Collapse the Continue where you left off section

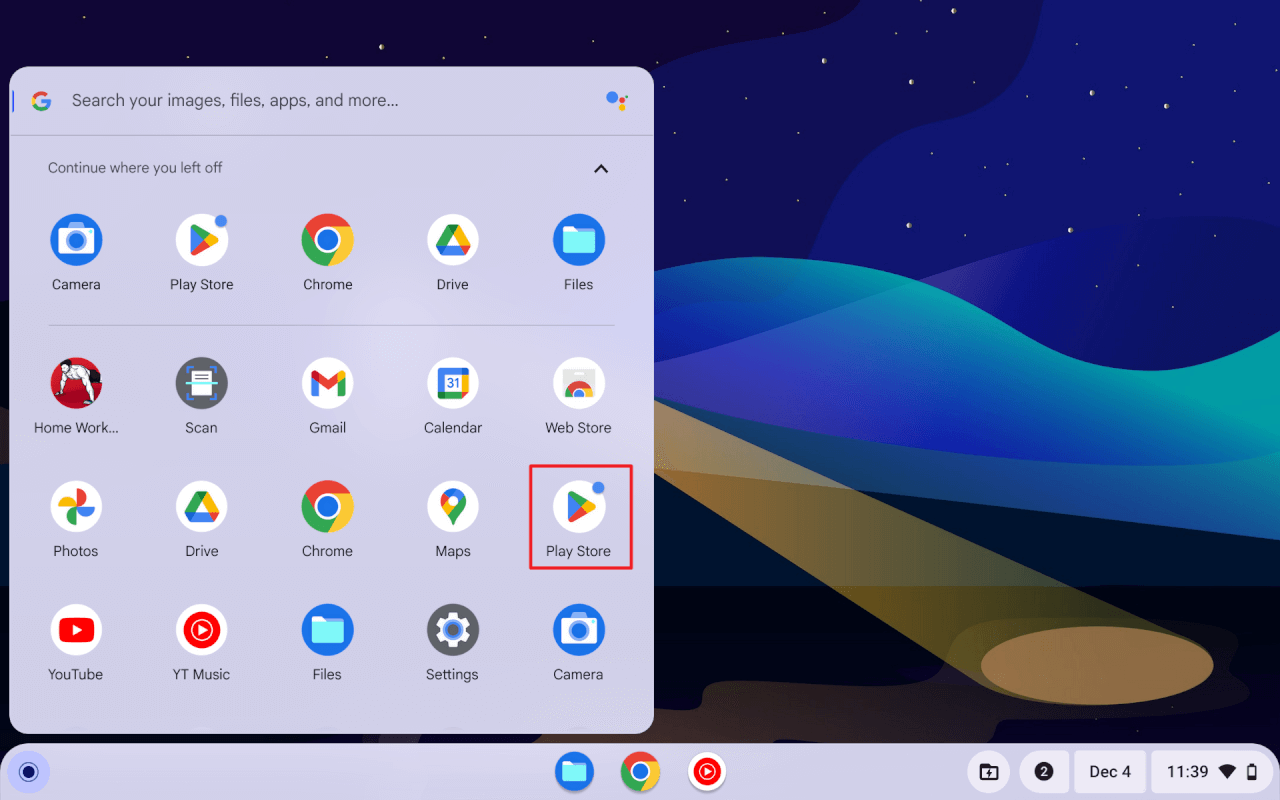(601, 168)
